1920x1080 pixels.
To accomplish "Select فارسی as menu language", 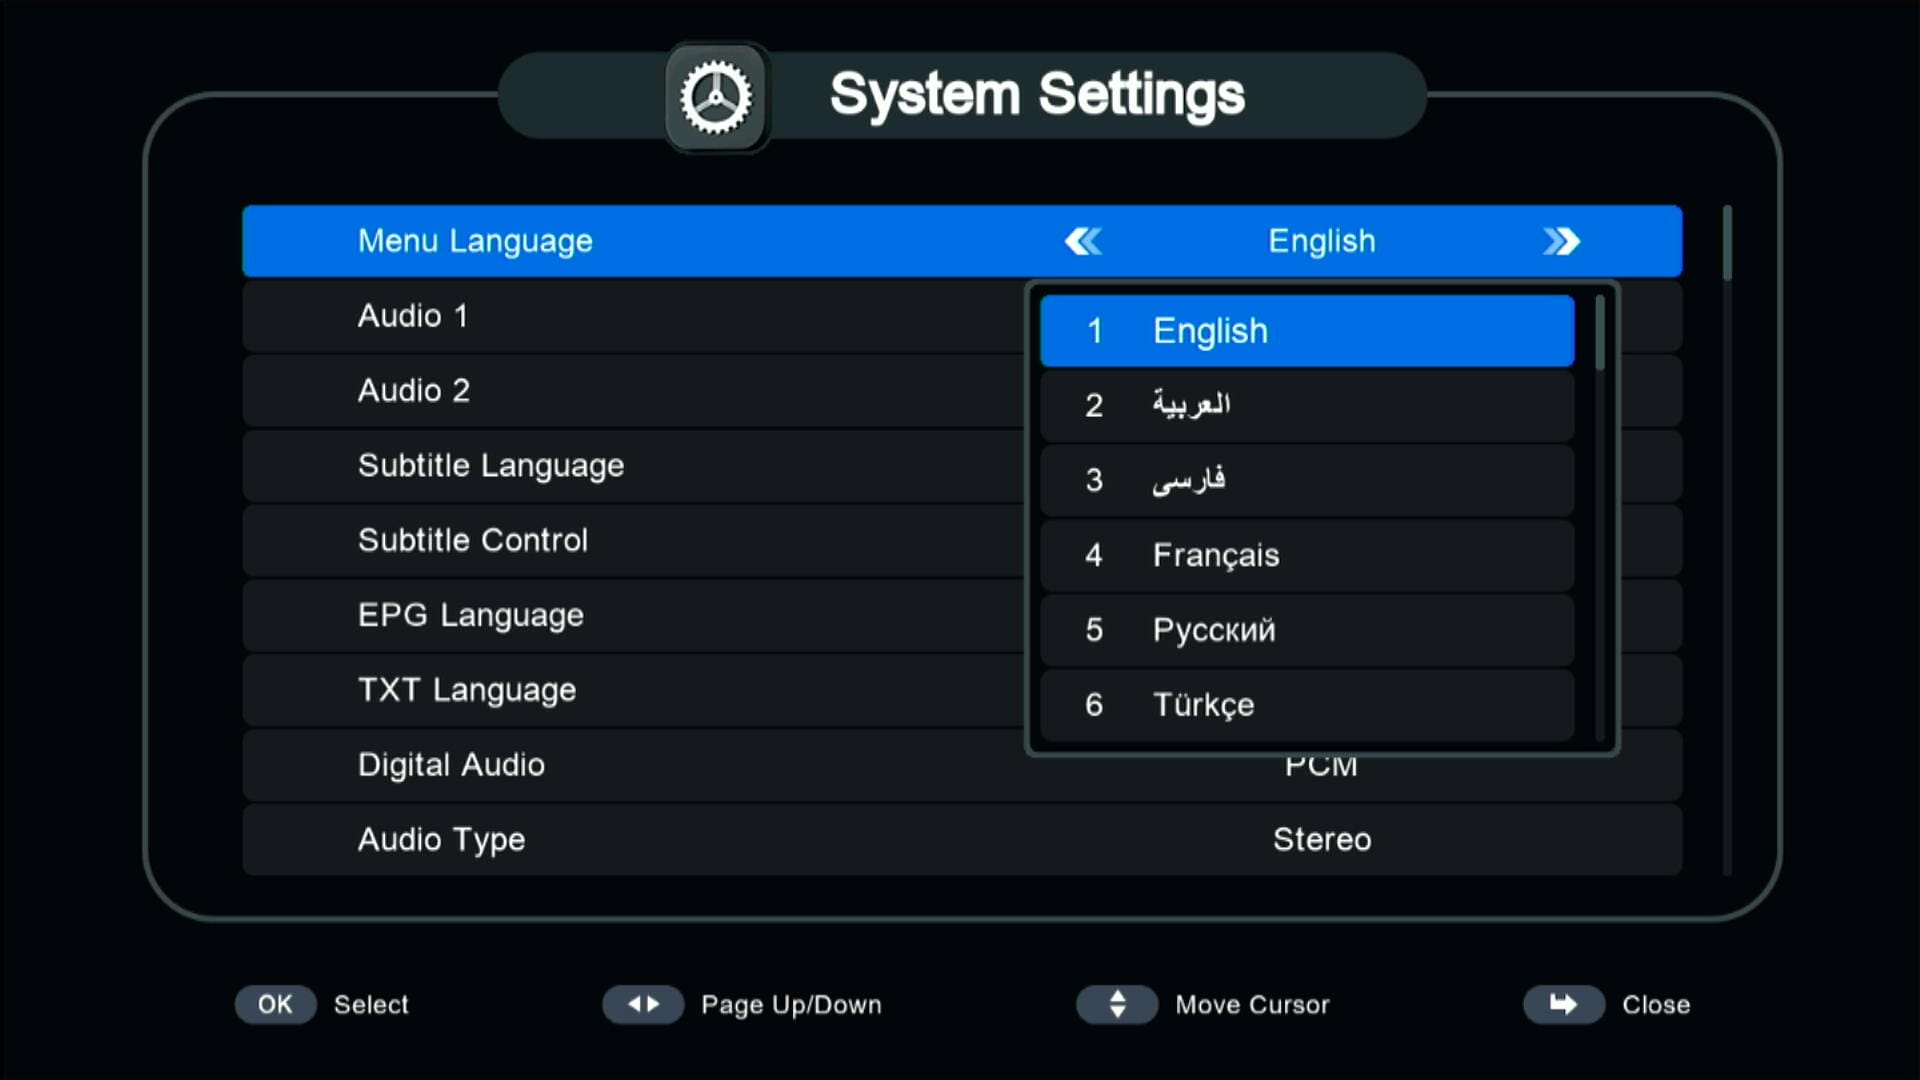I will [x=1307, y=480].
